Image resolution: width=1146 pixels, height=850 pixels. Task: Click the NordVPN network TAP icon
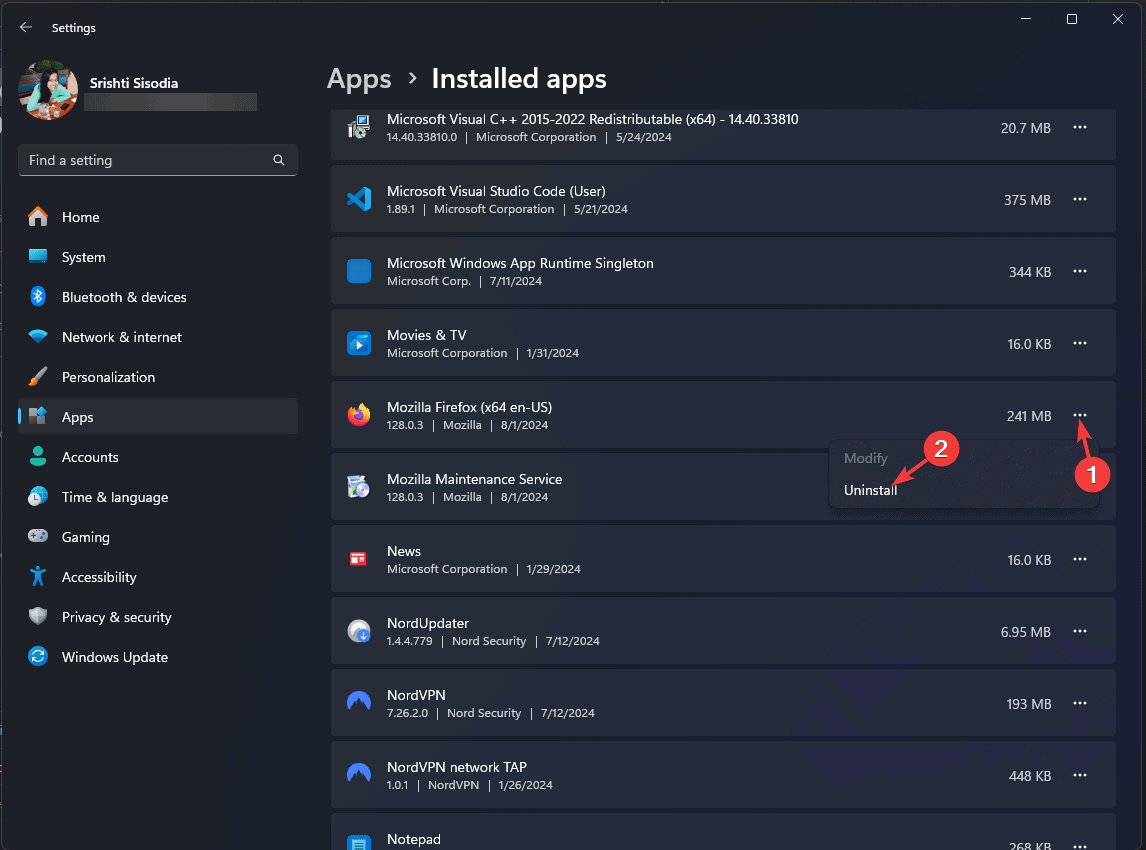click(x=359, y=774)
